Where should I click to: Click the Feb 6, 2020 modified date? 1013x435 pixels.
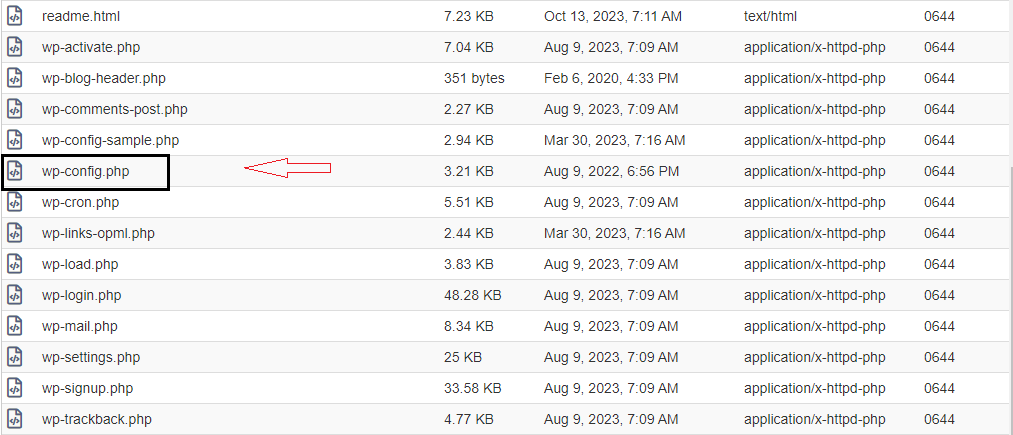[x=611, y=78]
